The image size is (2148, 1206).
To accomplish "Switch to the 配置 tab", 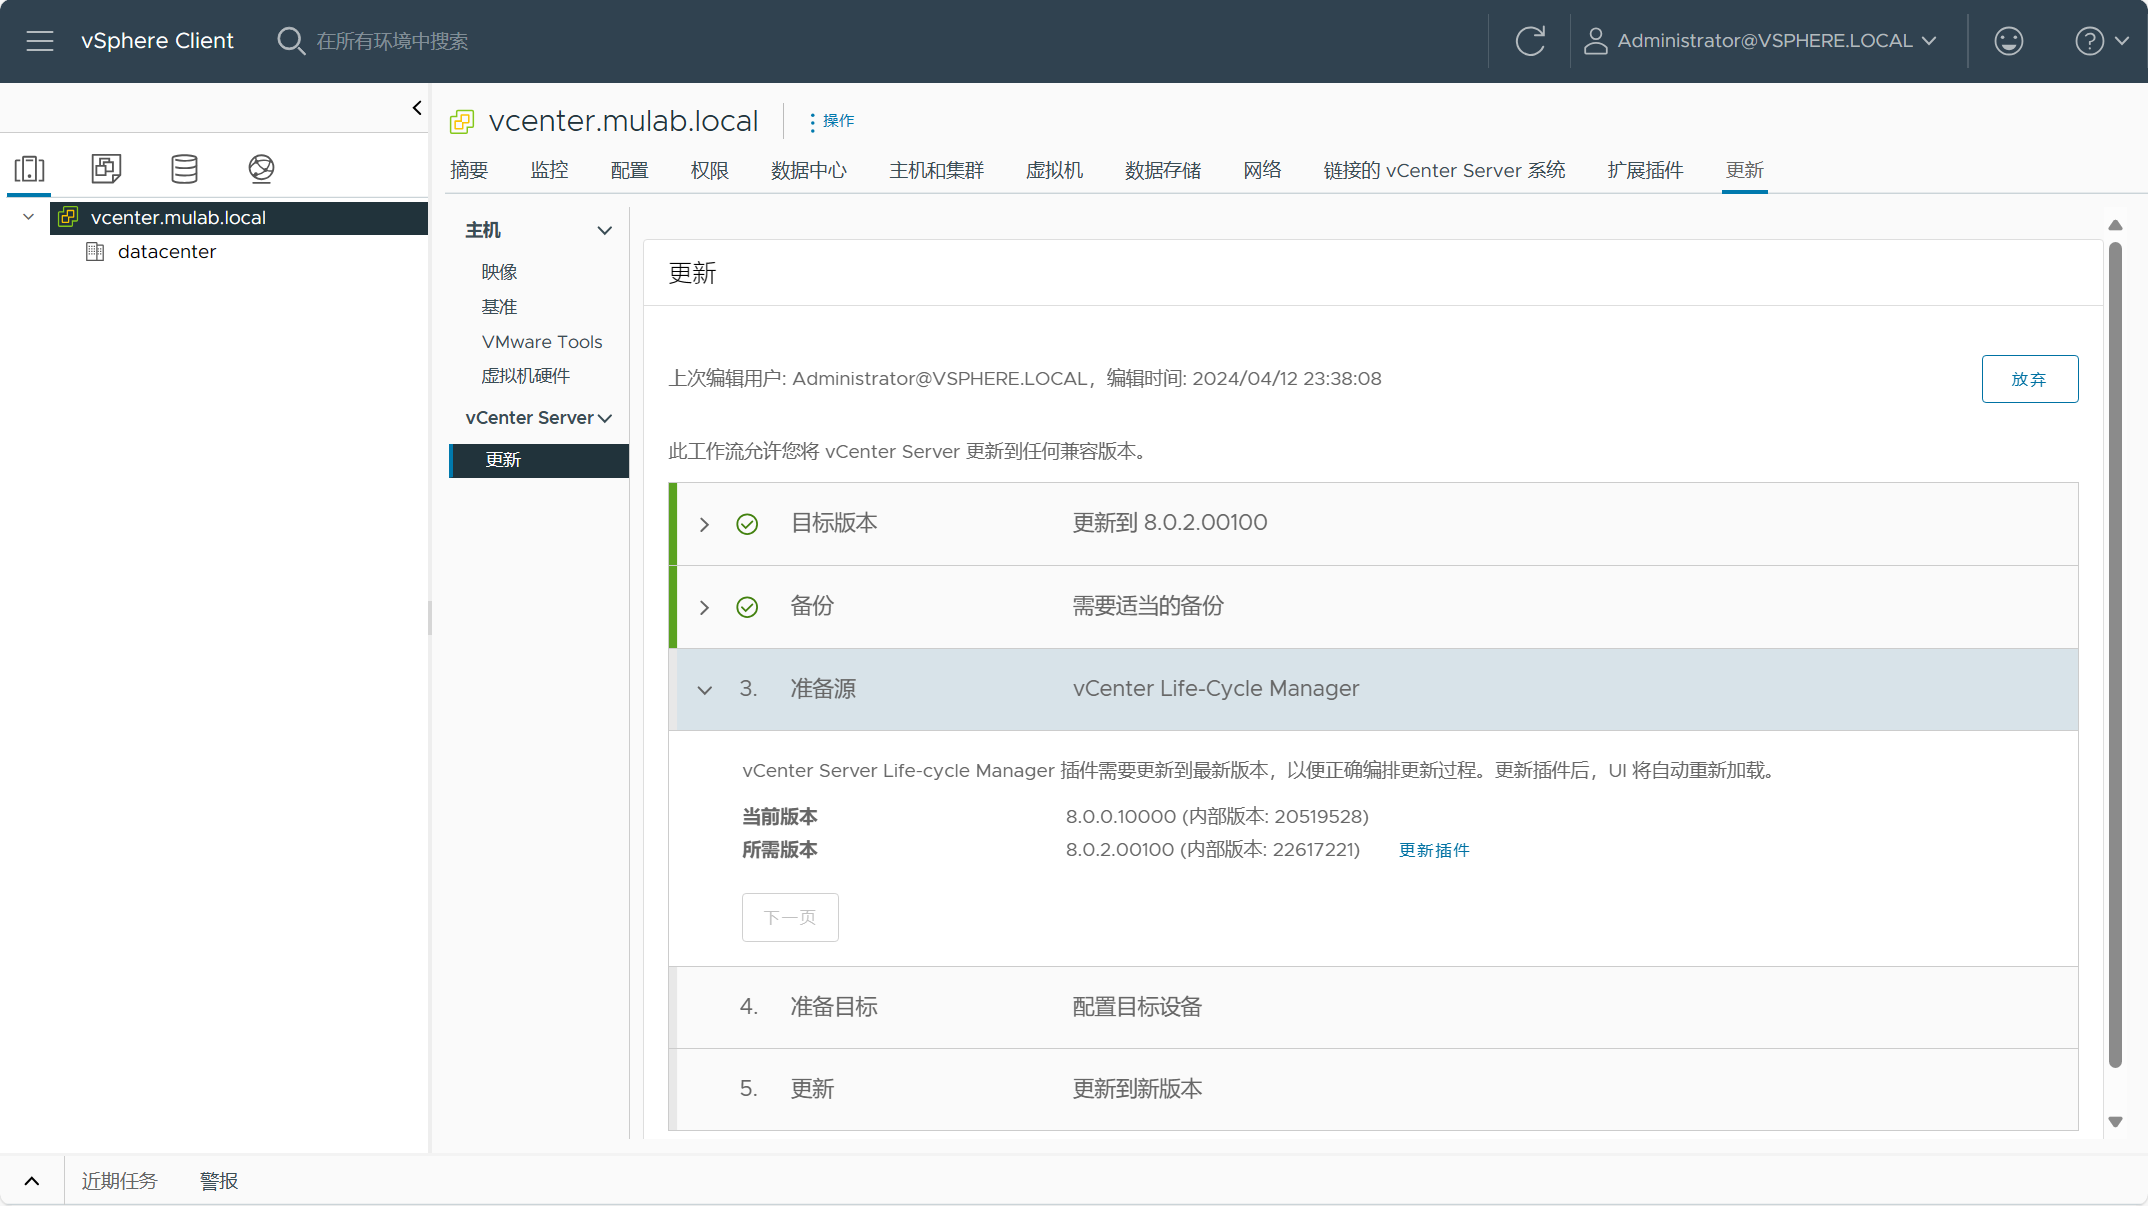I will (x=629, y=170).
